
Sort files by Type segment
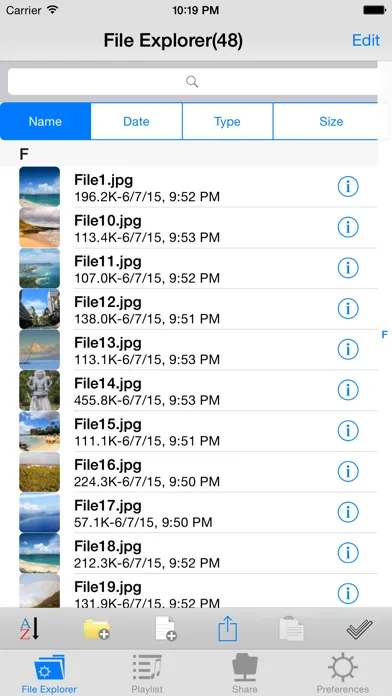227,122
